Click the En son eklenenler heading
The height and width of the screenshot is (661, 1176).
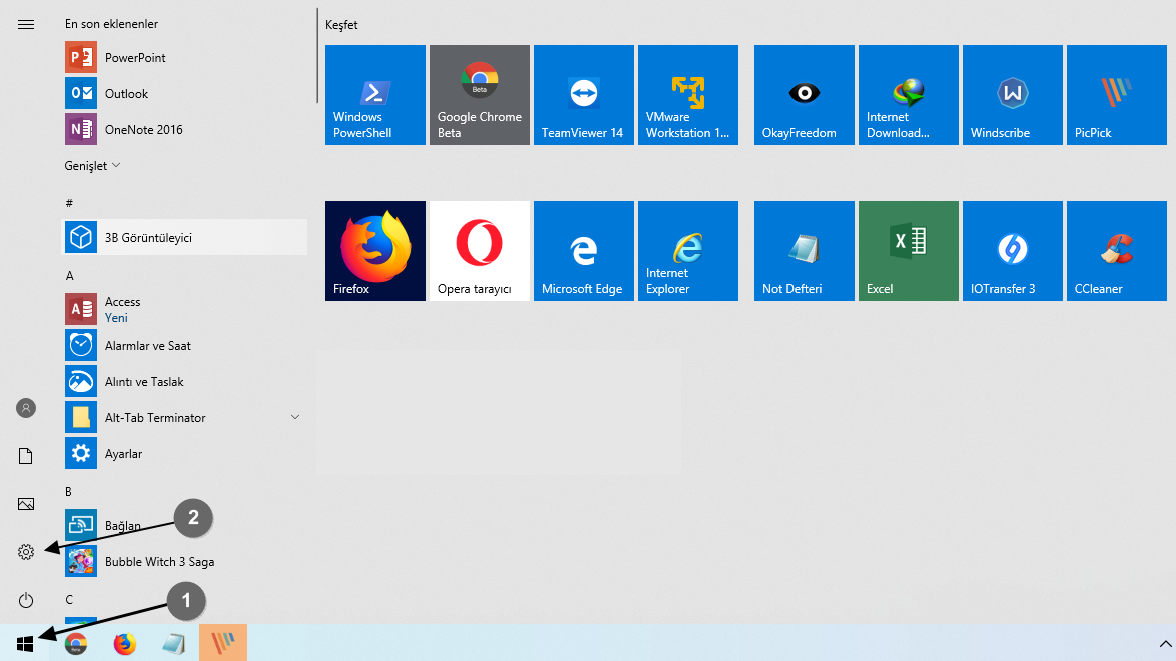pyautogui.click(x=111, y=24)
